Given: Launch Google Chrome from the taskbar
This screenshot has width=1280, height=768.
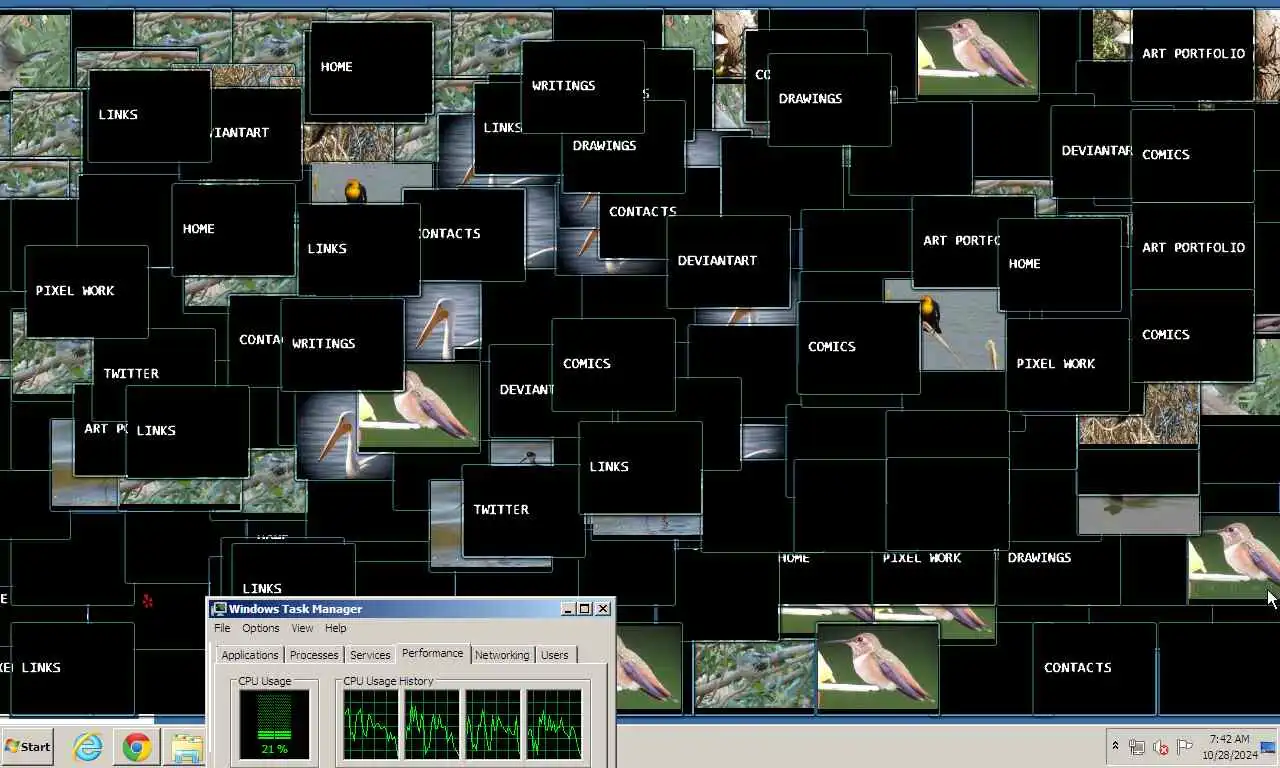Looking at the screenshot, I should [137, 746].
